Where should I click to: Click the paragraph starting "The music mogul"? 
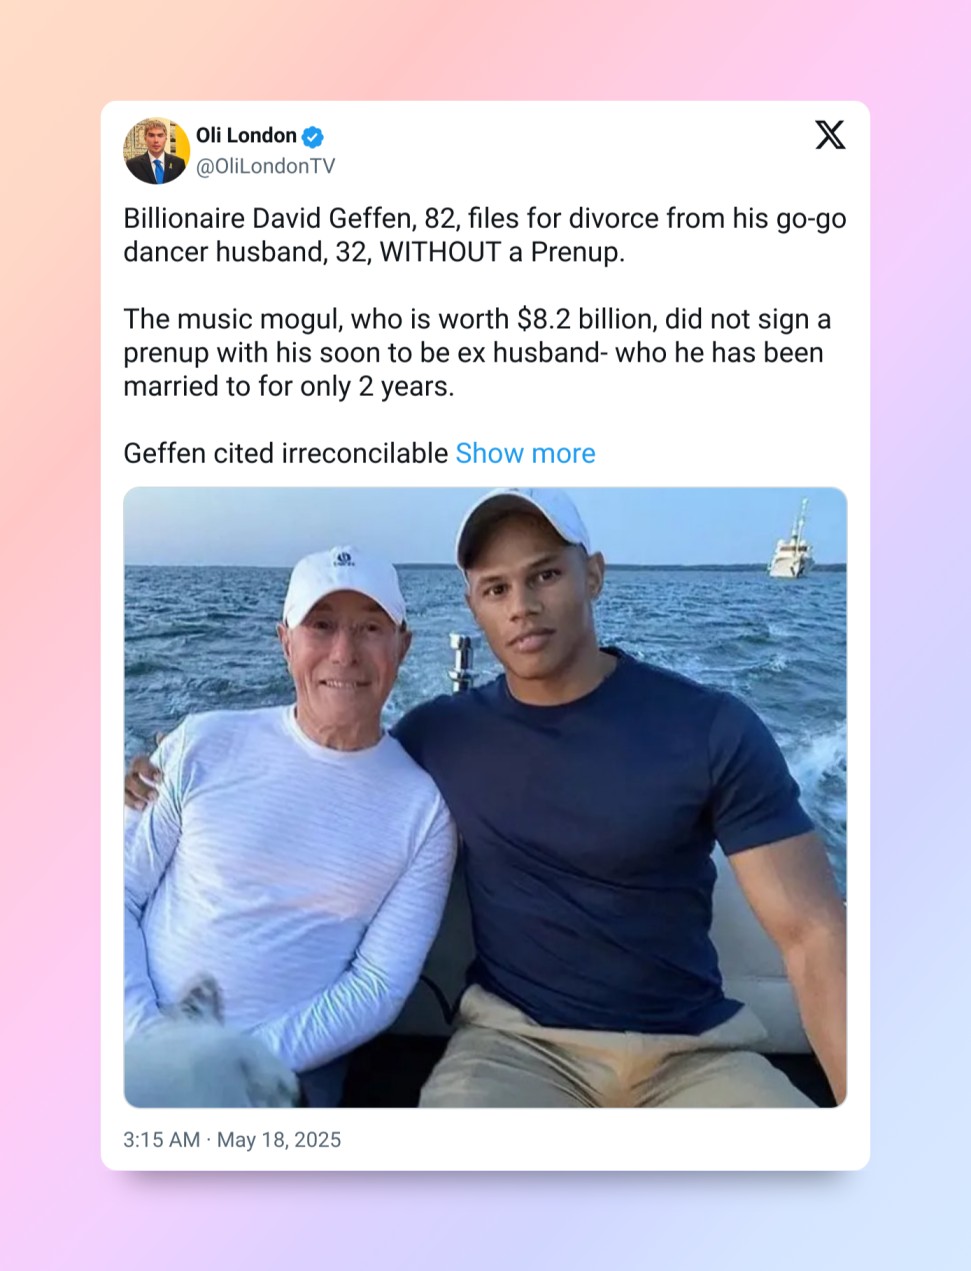pos(477,353)
